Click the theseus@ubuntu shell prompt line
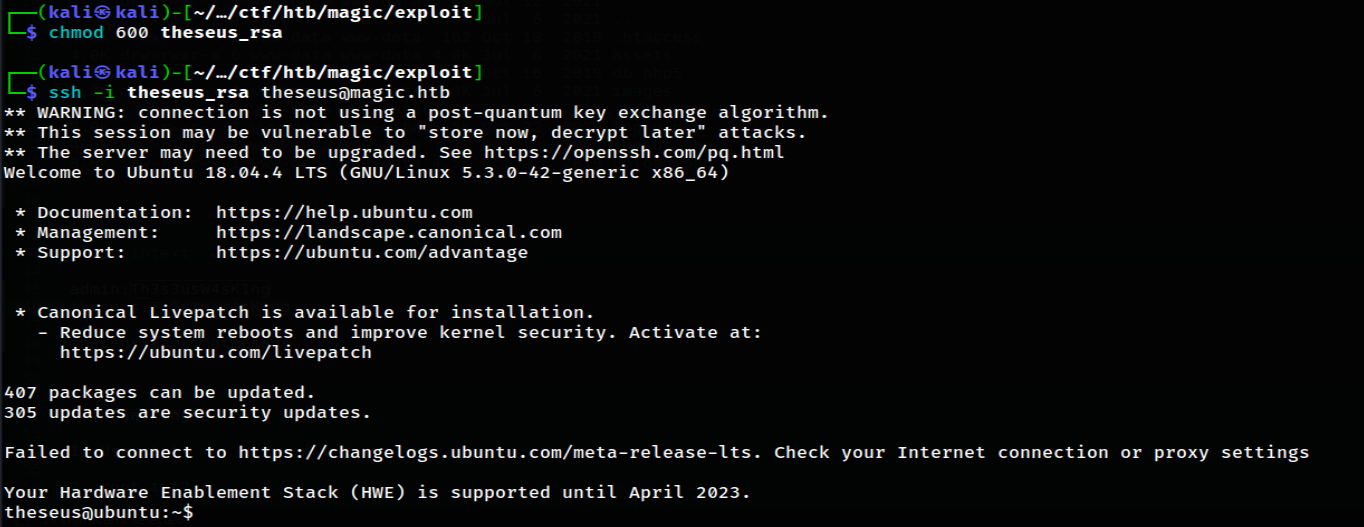The image size is (1364, 527). [x=99, y=513]
